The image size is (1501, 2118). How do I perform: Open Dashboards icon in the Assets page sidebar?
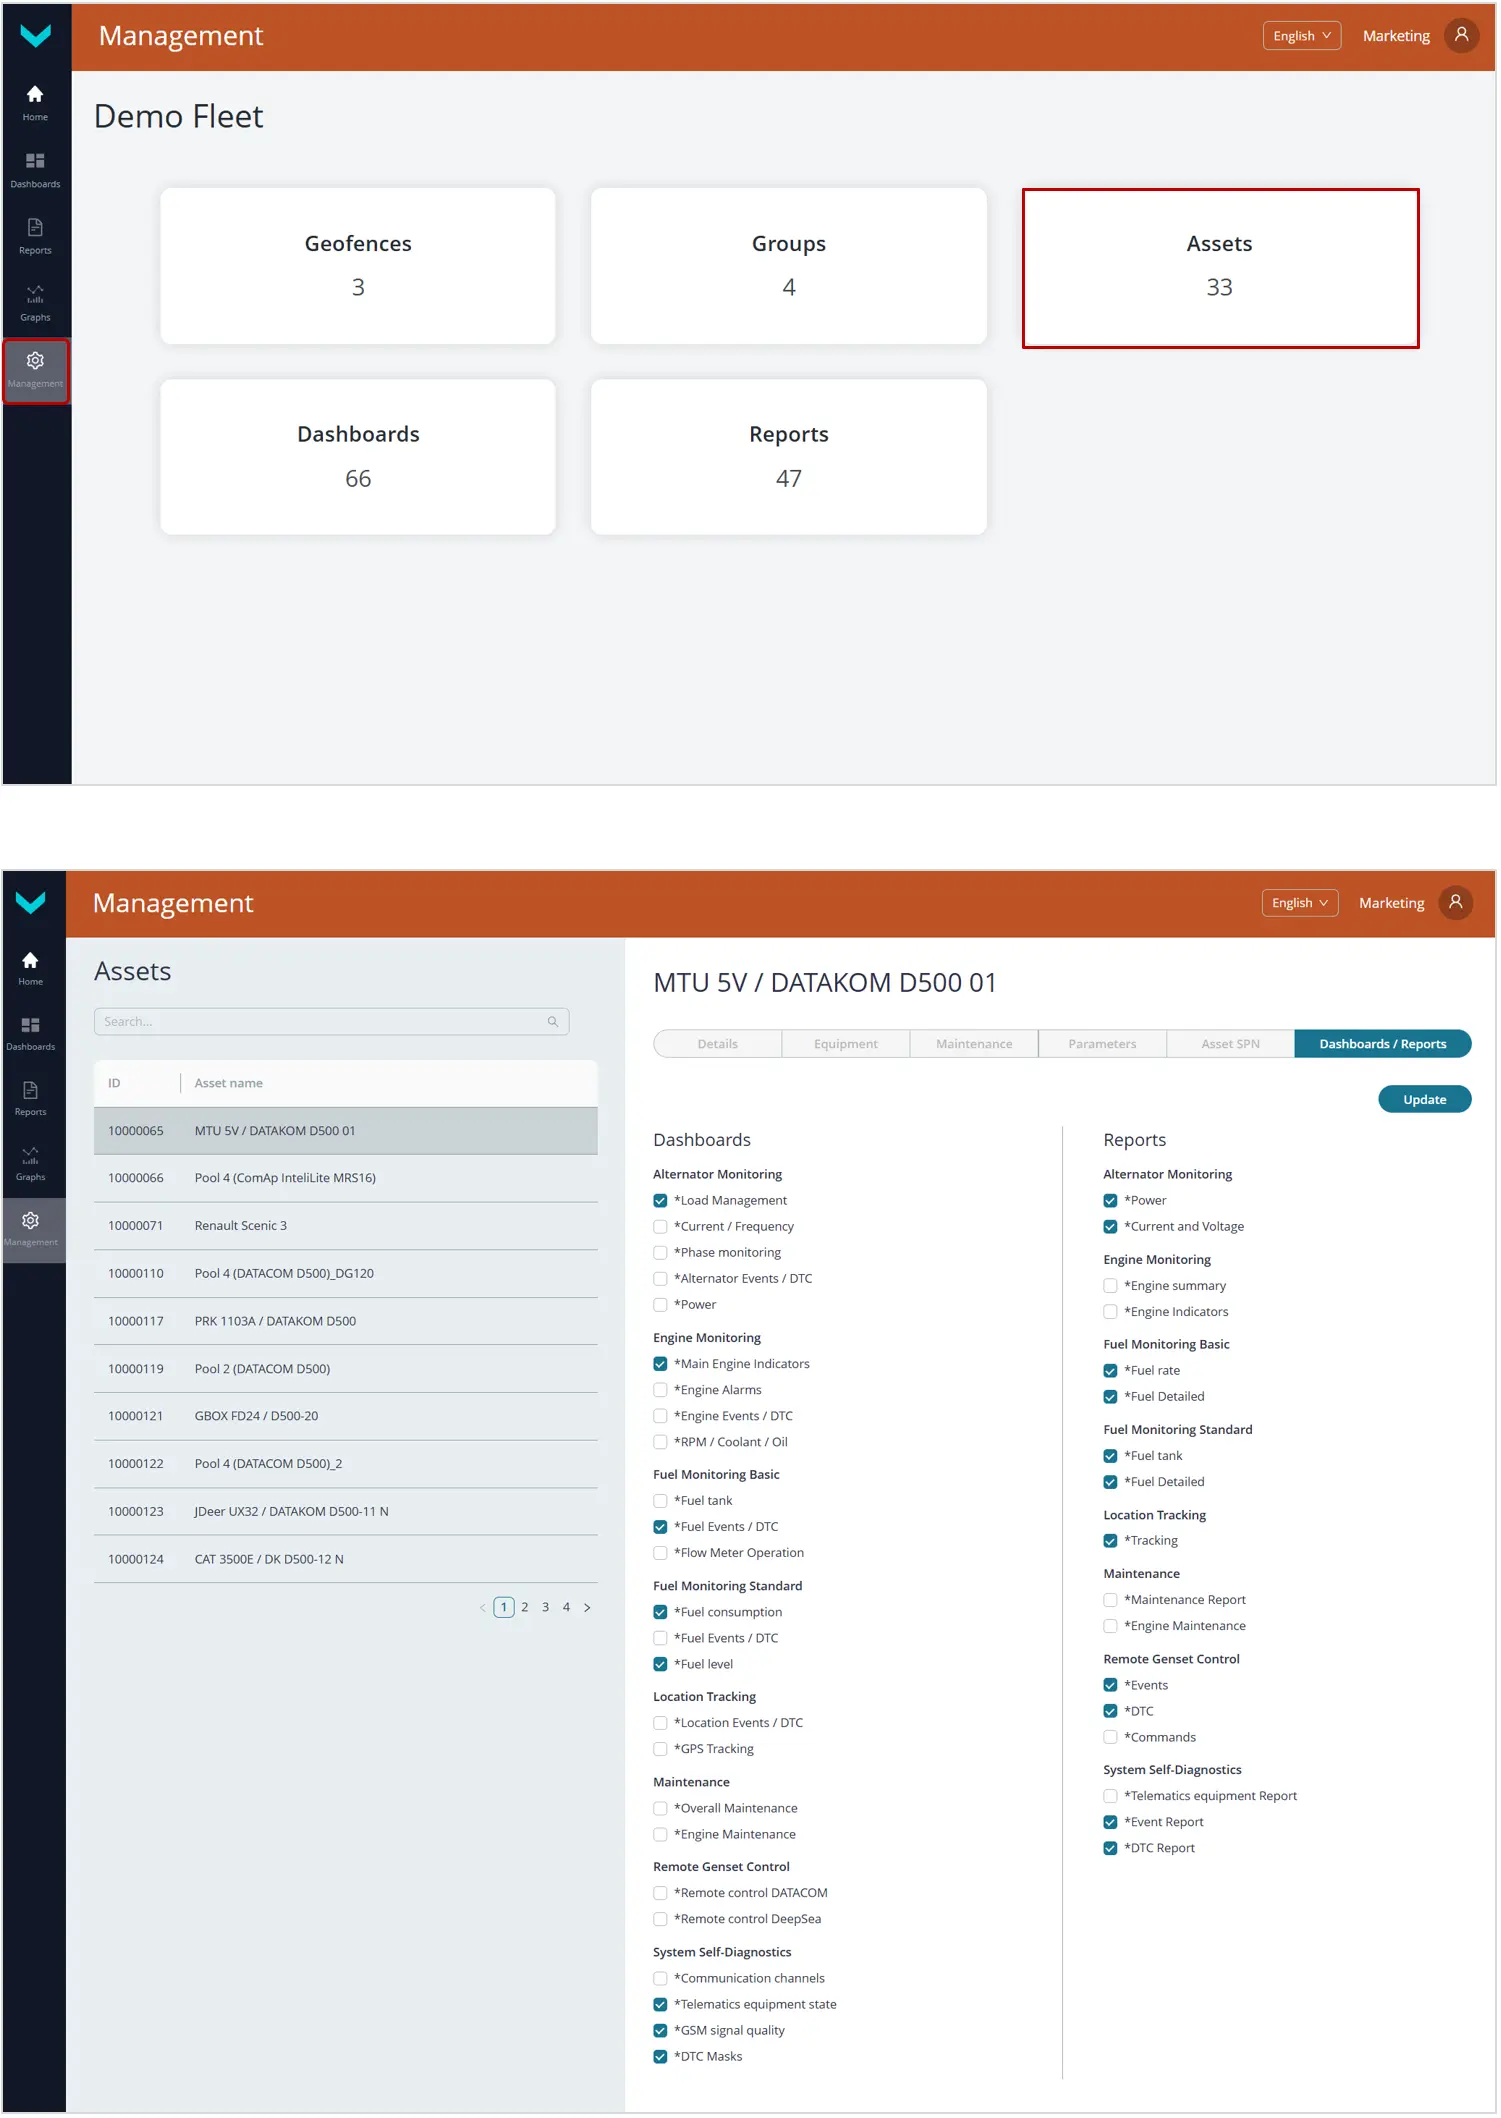tap(30, 1033)
